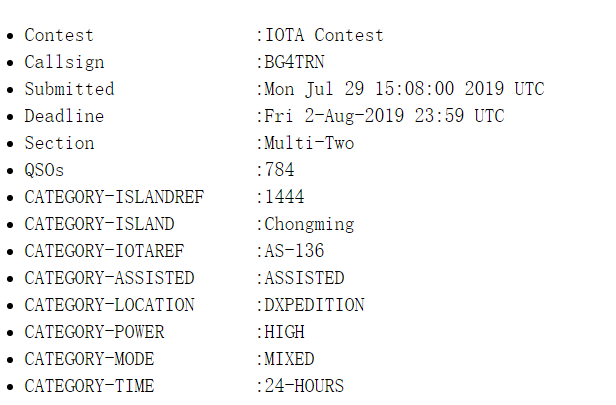The image size is (616, 405).
Task: Click the Chongming island name
Action: tap(309, 225)
